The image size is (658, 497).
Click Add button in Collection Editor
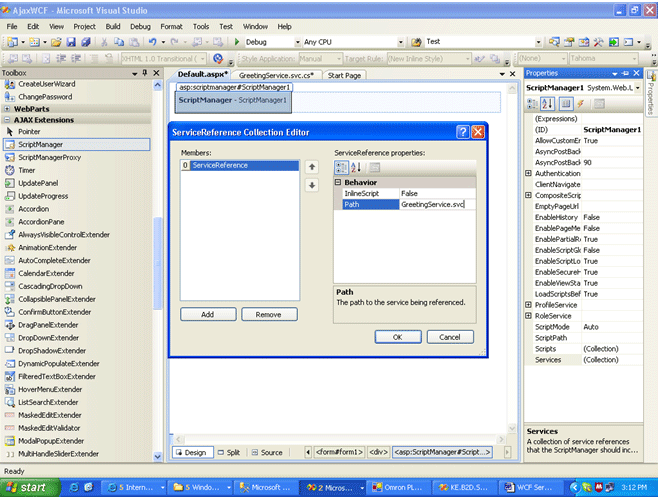coord(208,314)
